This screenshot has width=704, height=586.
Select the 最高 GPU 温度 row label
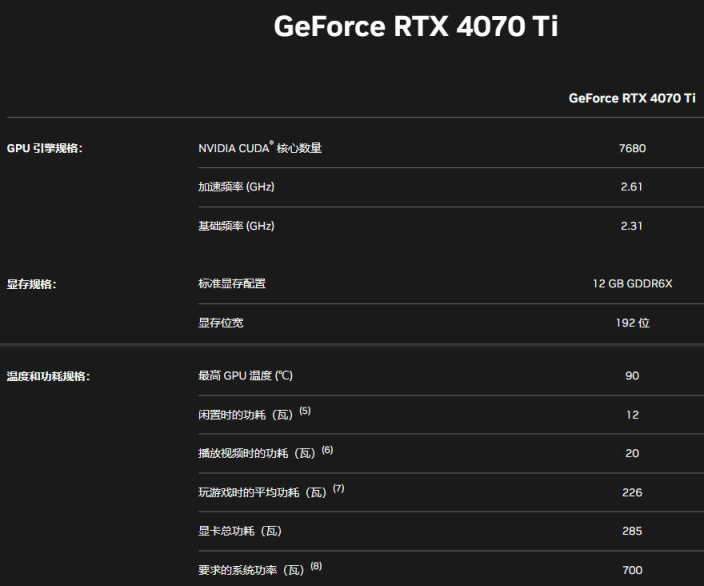[x=245, y=376]
